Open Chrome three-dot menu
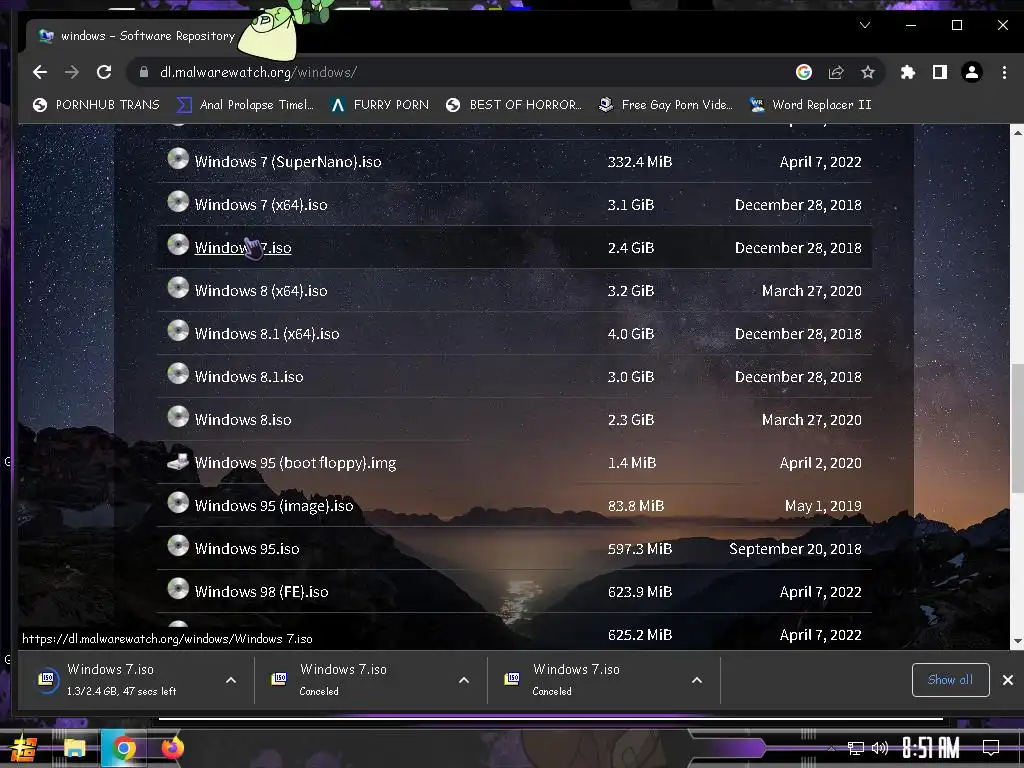The image size is (1024, 768). coord(1004,72)
